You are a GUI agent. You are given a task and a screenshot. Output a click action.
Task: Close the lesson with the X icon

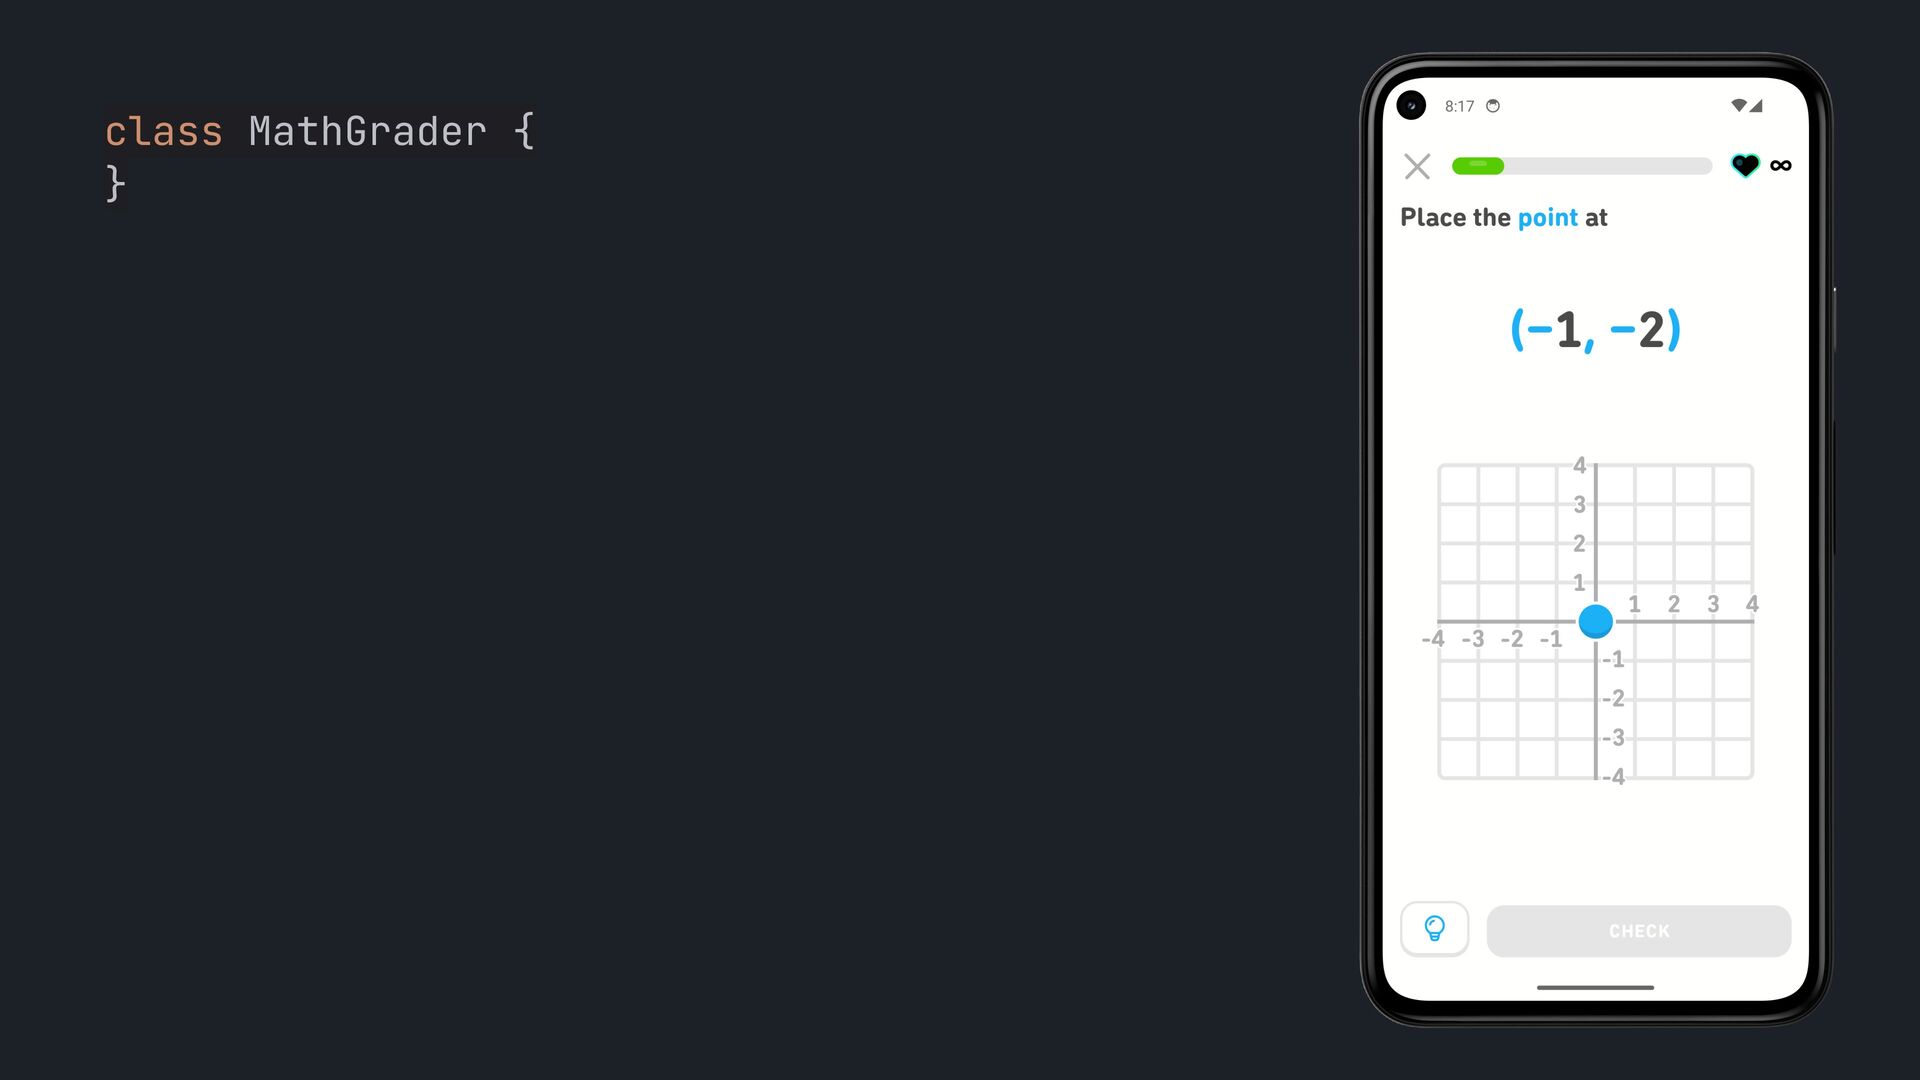click(x=1417, y=166)
